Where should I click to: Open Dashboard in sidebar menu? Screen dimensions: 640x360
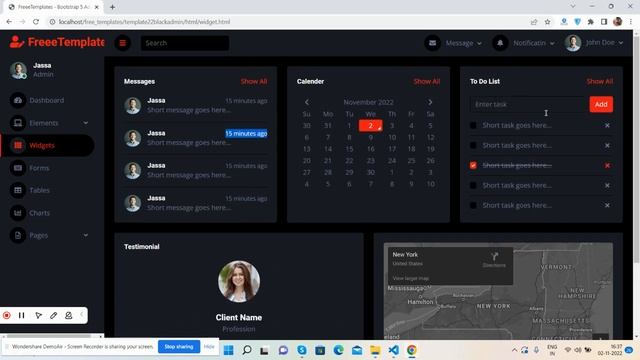[47, 100]
